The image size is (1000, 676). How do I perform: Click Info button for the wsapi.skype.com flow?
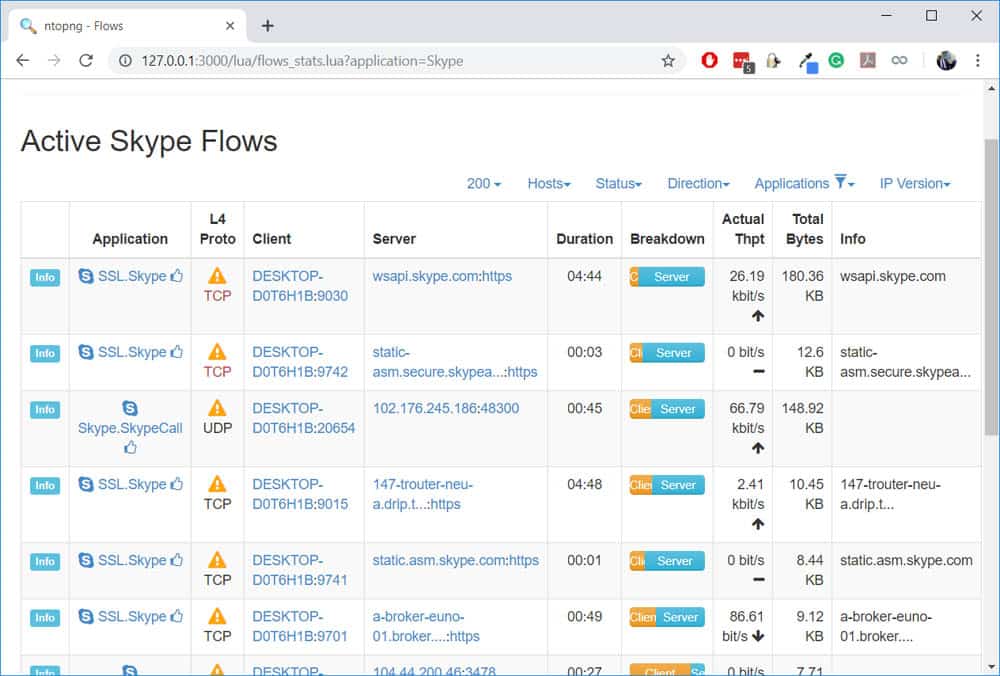click(45, 277)
